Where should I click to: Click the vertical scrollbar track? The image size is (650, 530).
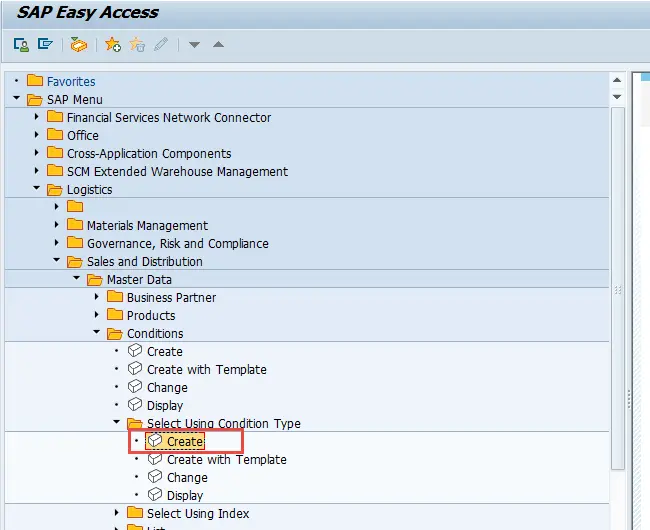[x=618, y=288]
